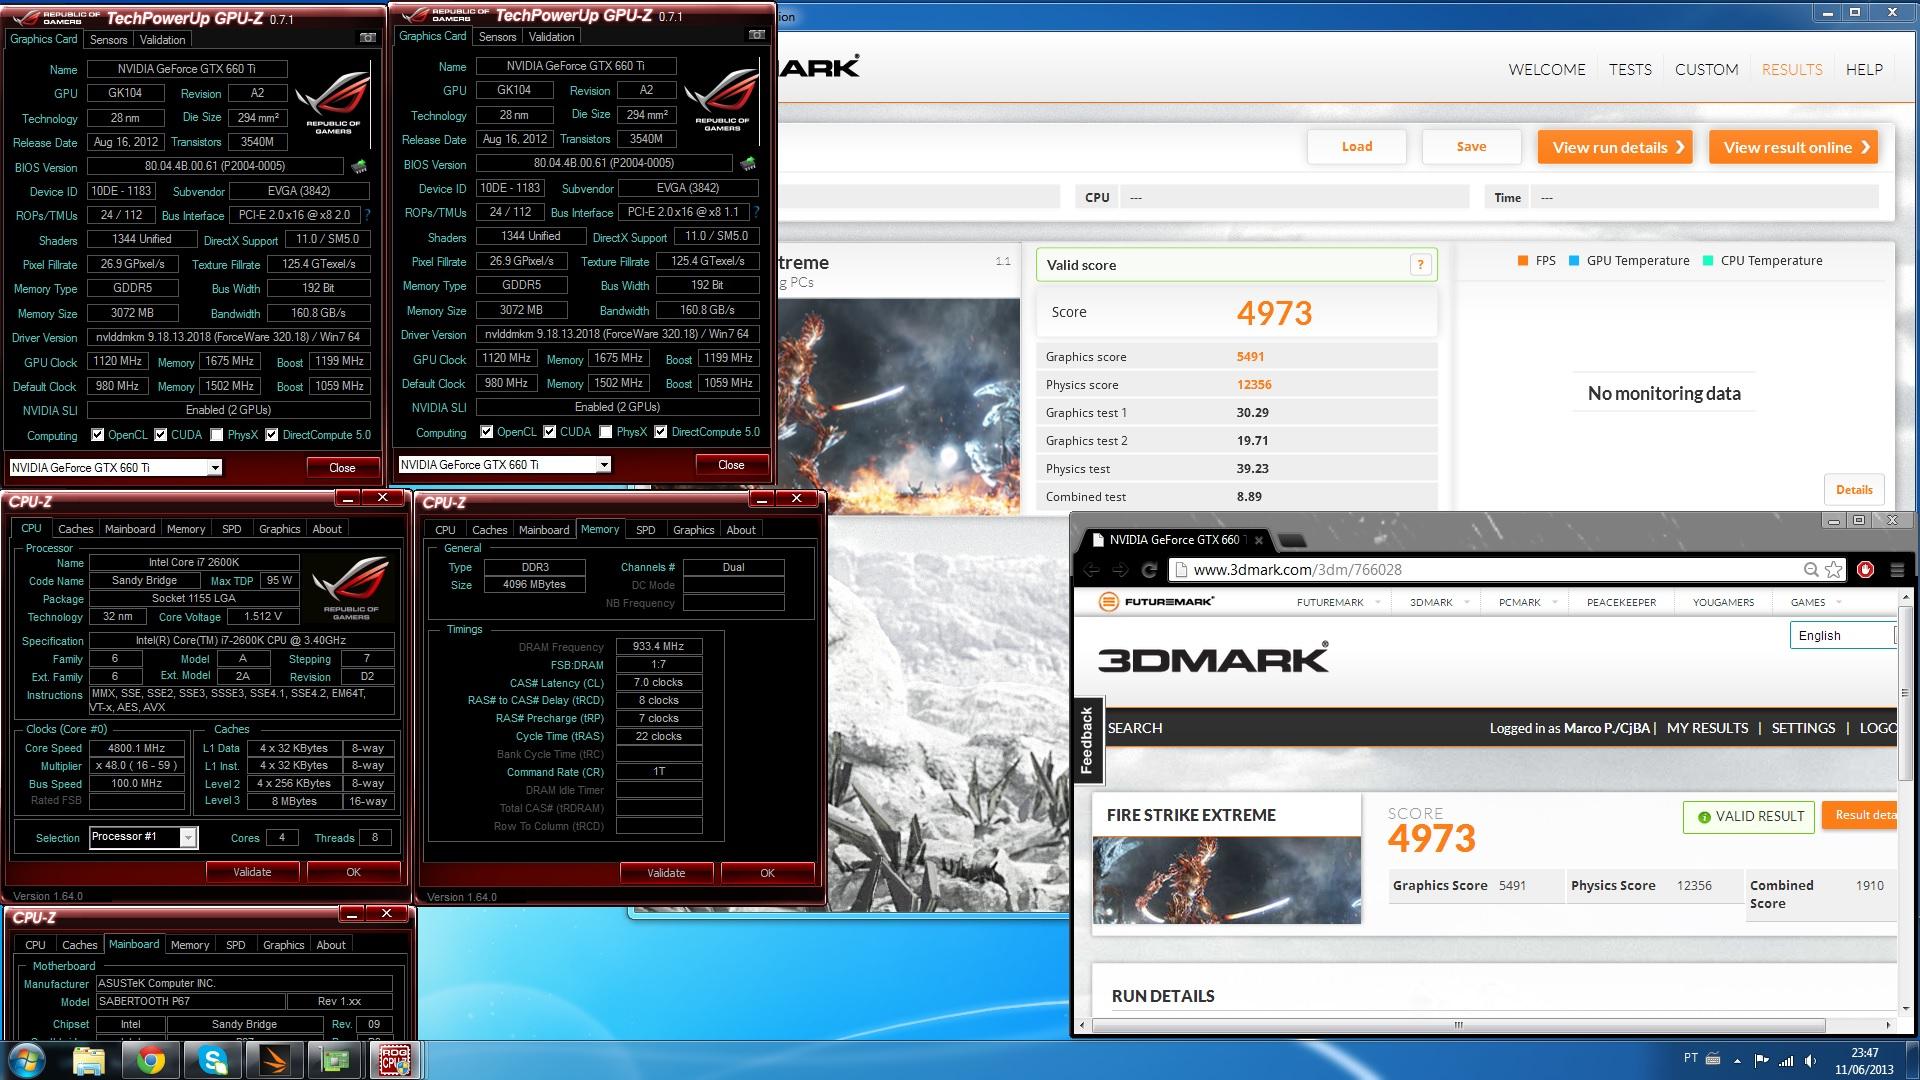Click the Chrome back arrow
The height and width of the screenshot is (1080, 1920).
coord(1091,570)
